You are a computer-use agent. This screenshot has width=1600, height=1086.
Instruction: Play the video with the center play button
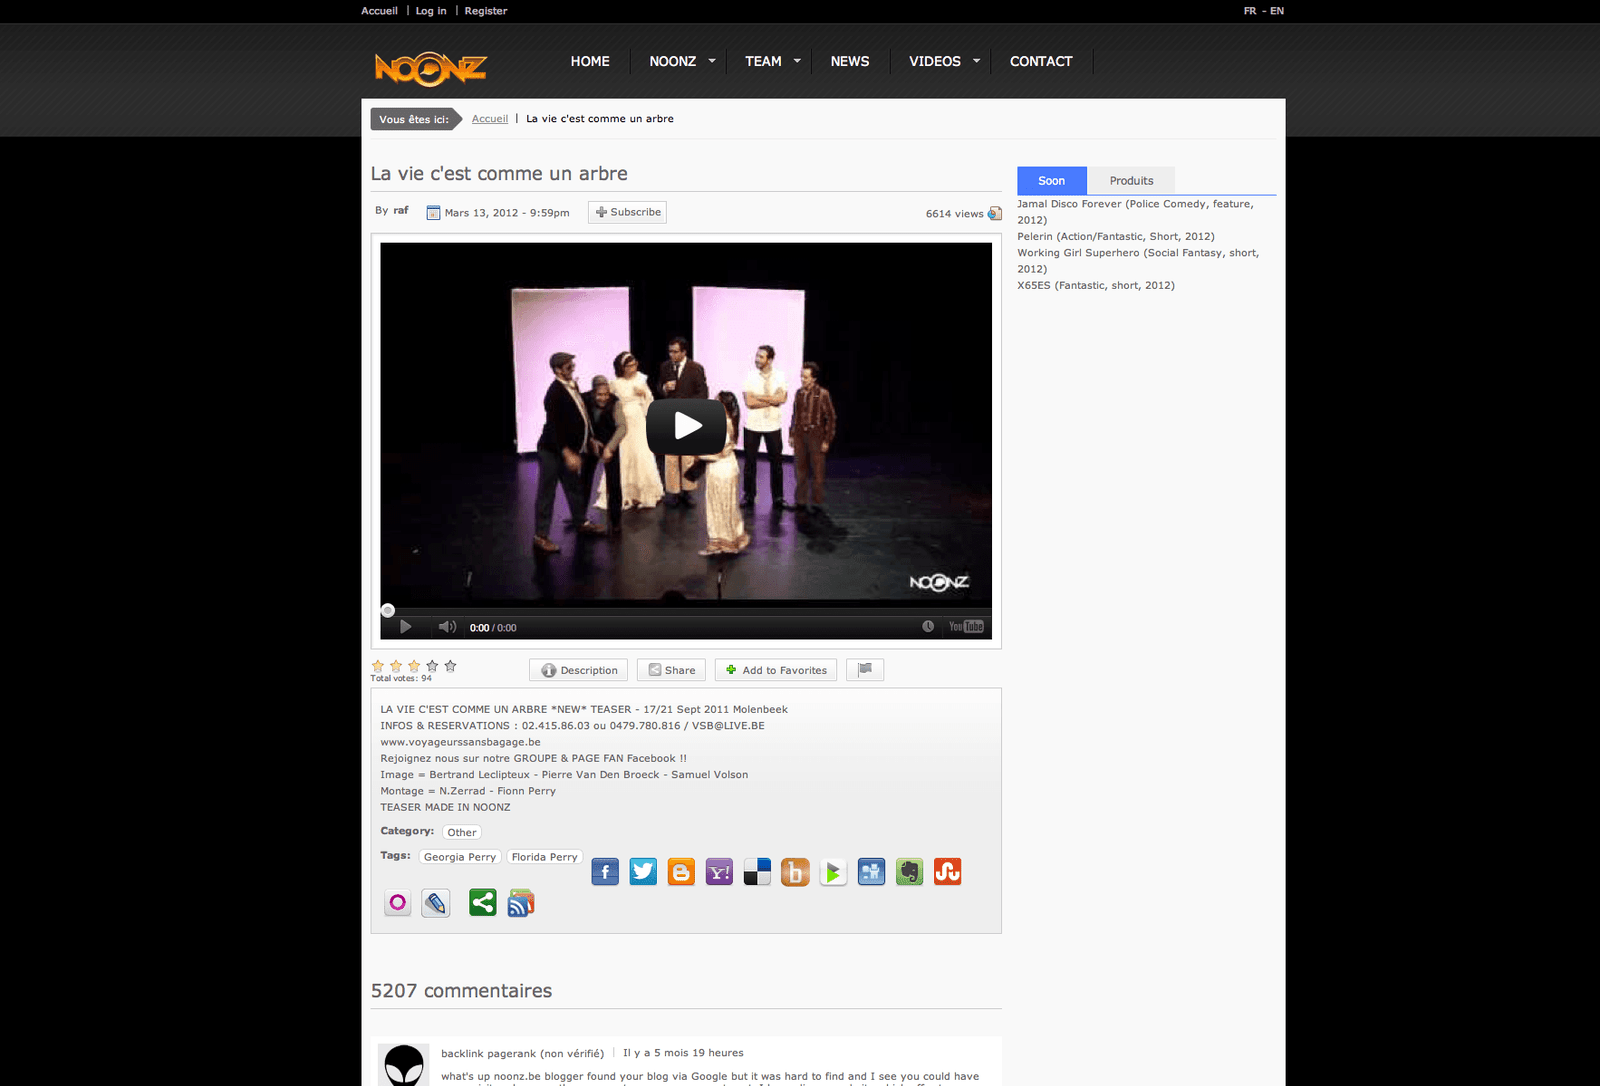(x=686, y=426)
